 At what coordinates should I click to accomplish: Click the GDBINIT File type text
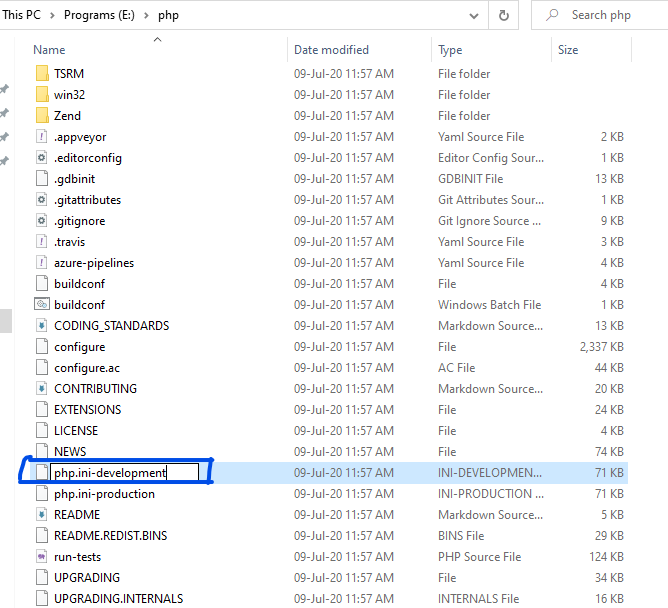tap(470, 179)
